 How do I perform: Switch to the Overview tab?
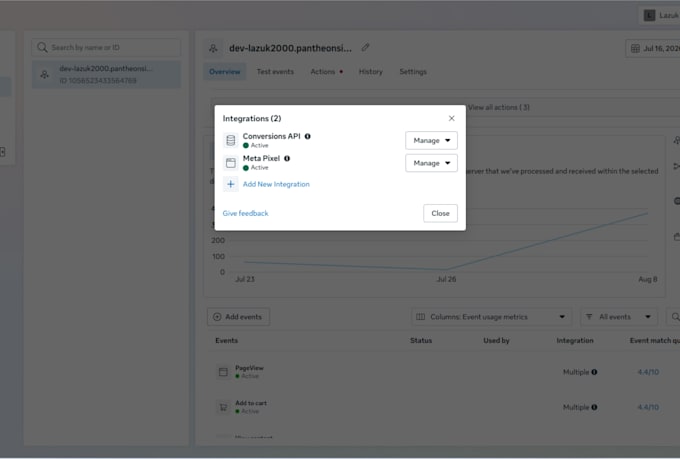click(x=225, y=72)
